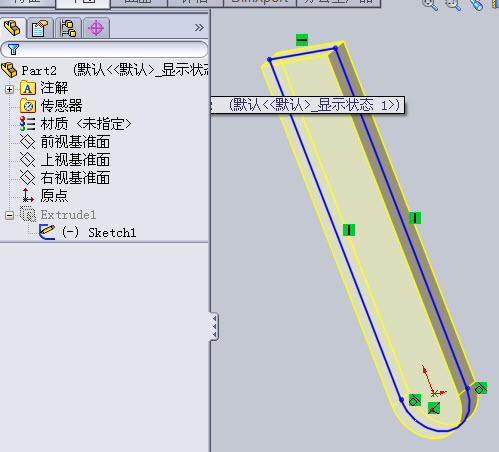Select 材质 <未指定> material item
Image resolution: width=499 pixels, height=452 pixels.
86,124
